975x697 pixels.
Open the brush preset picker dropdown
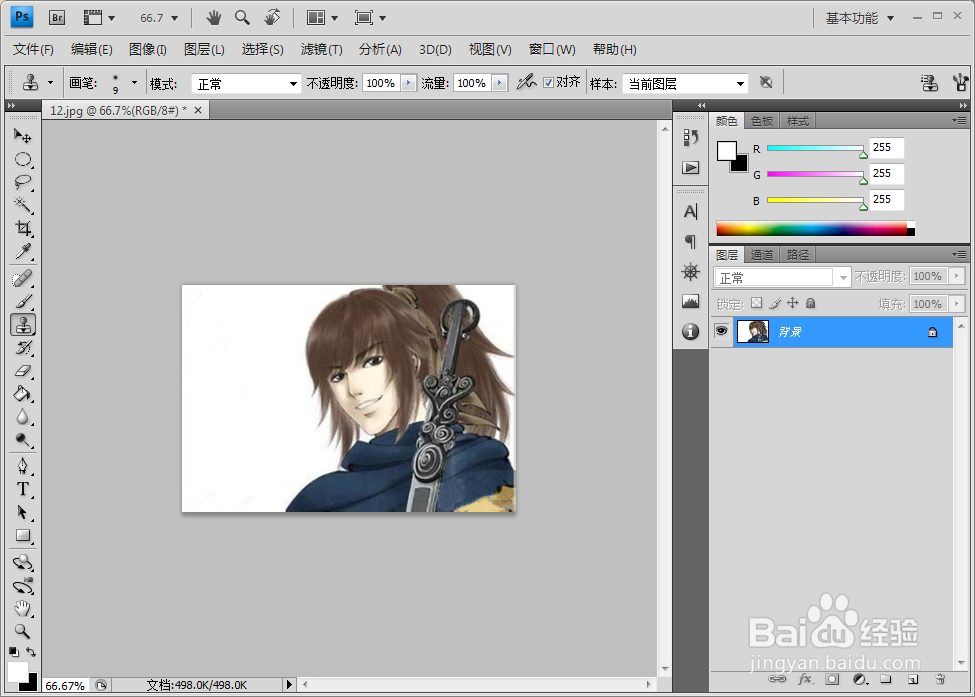(x=134, y=83)
